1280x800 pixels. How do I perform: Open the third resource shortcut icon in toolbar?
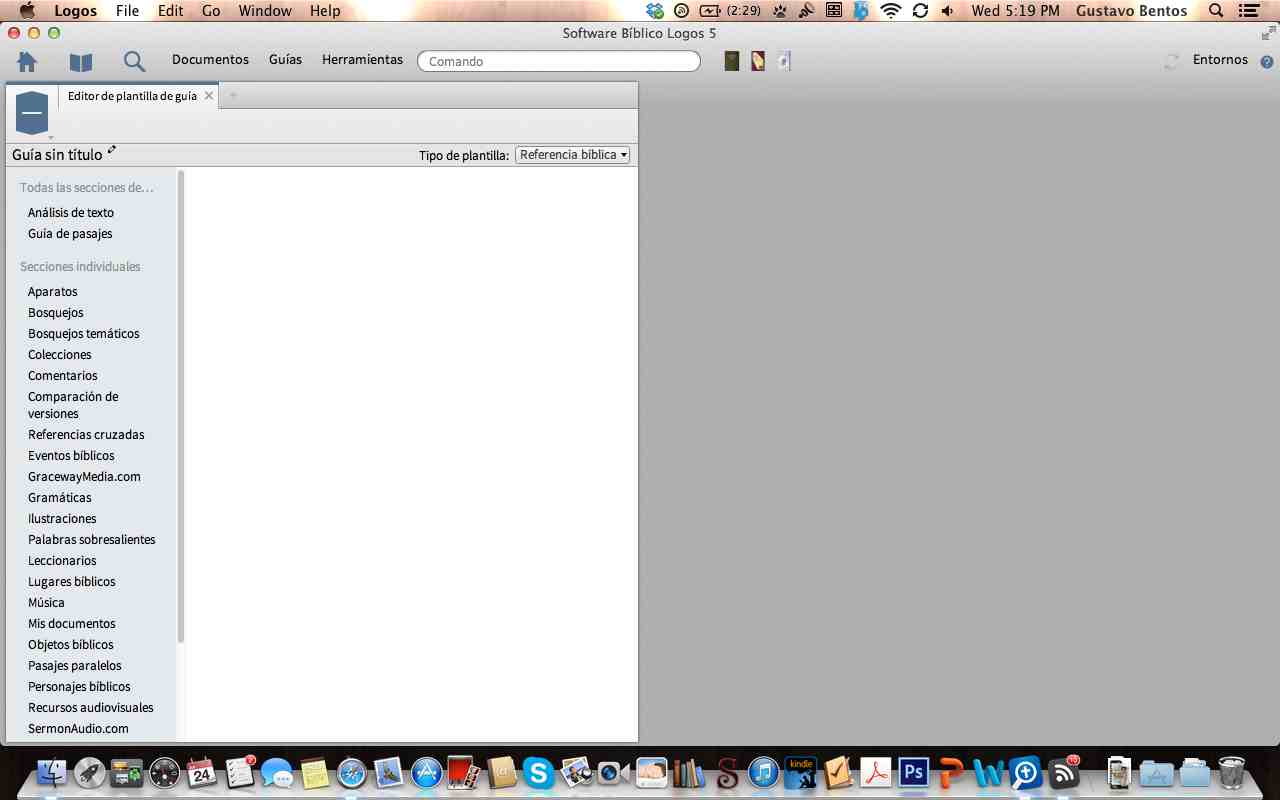point(784,61)
